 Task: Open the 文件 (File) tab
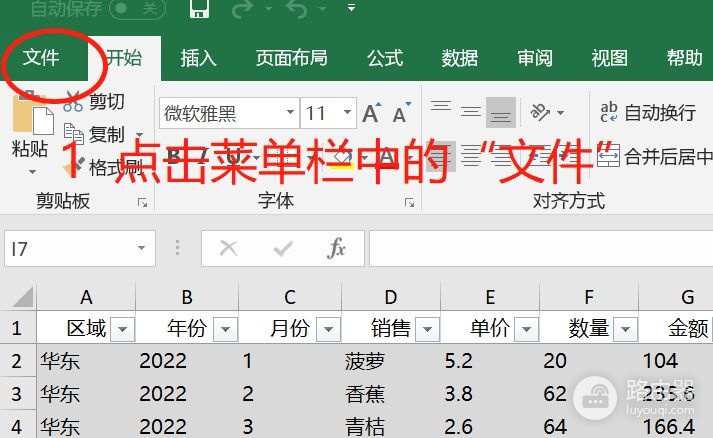(41, 58)
